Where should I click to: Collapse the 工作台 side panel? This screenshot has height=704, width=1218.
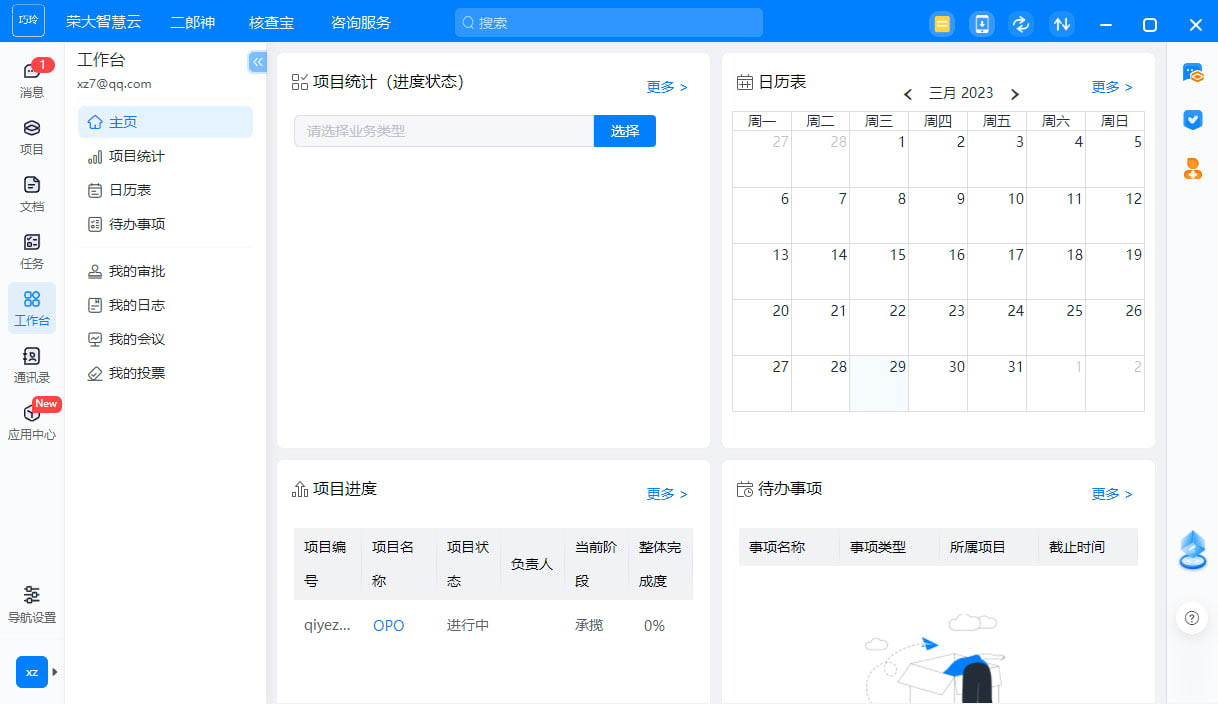click(x=257, y=62)
